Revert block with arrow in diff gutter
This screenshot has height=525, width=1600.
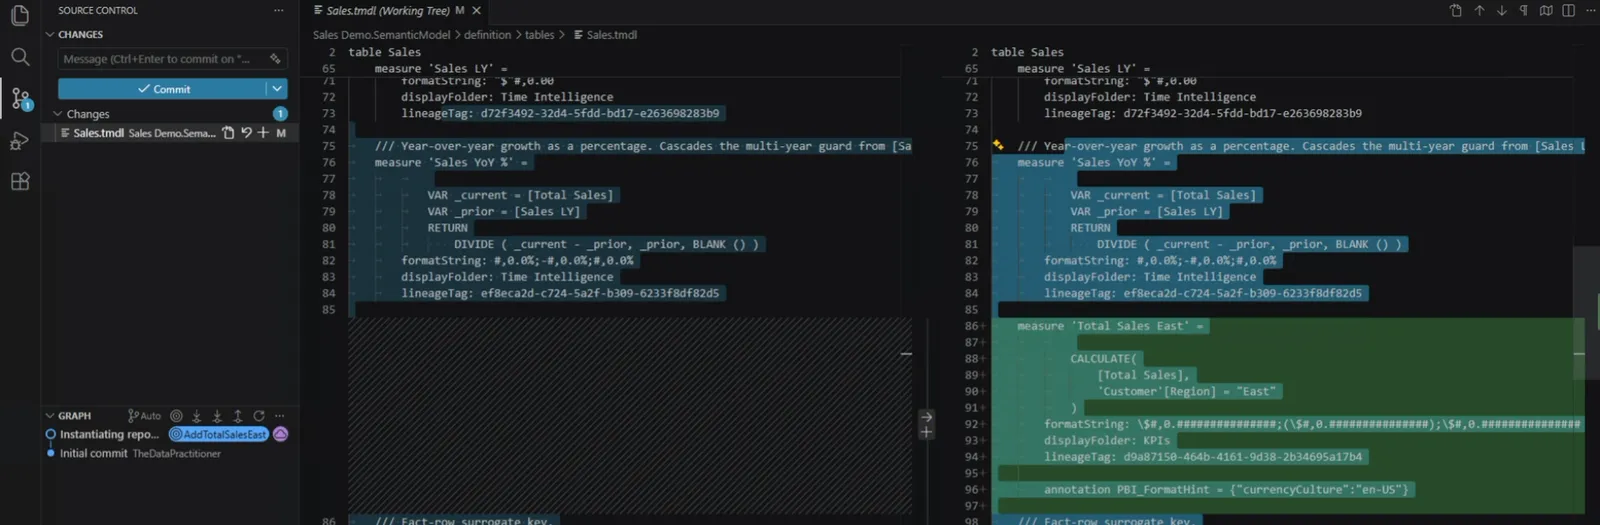coord(927,417)
